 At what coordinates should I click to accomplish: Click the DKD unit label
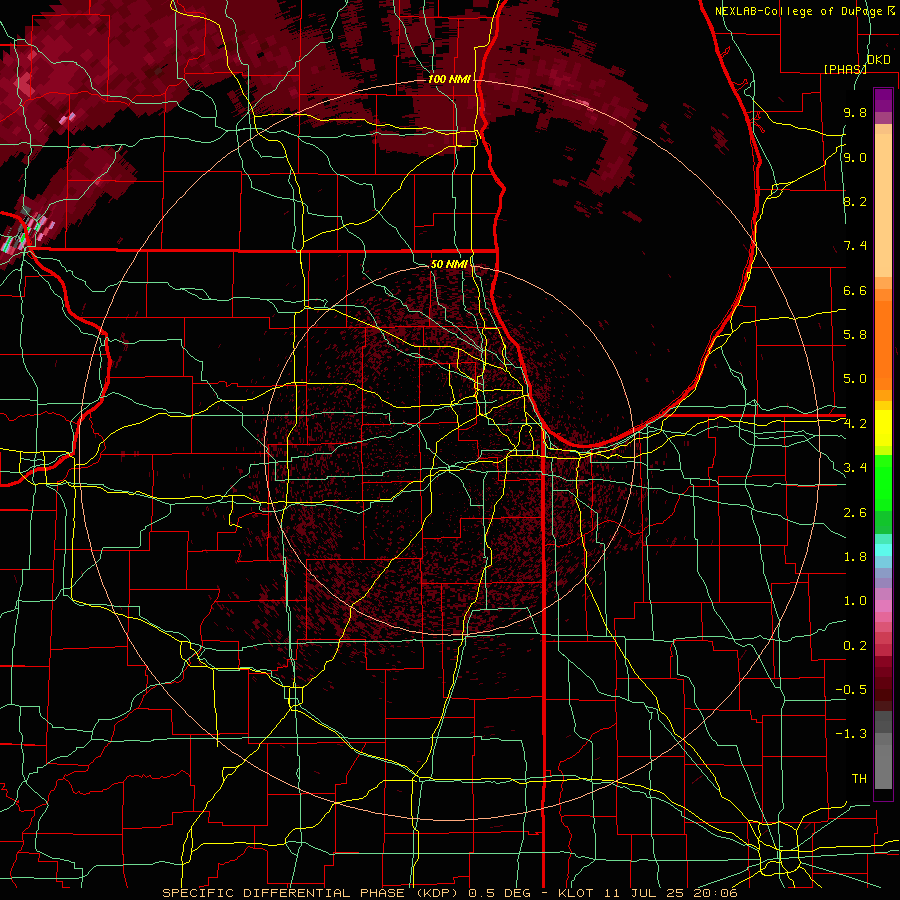click(879, 60)
